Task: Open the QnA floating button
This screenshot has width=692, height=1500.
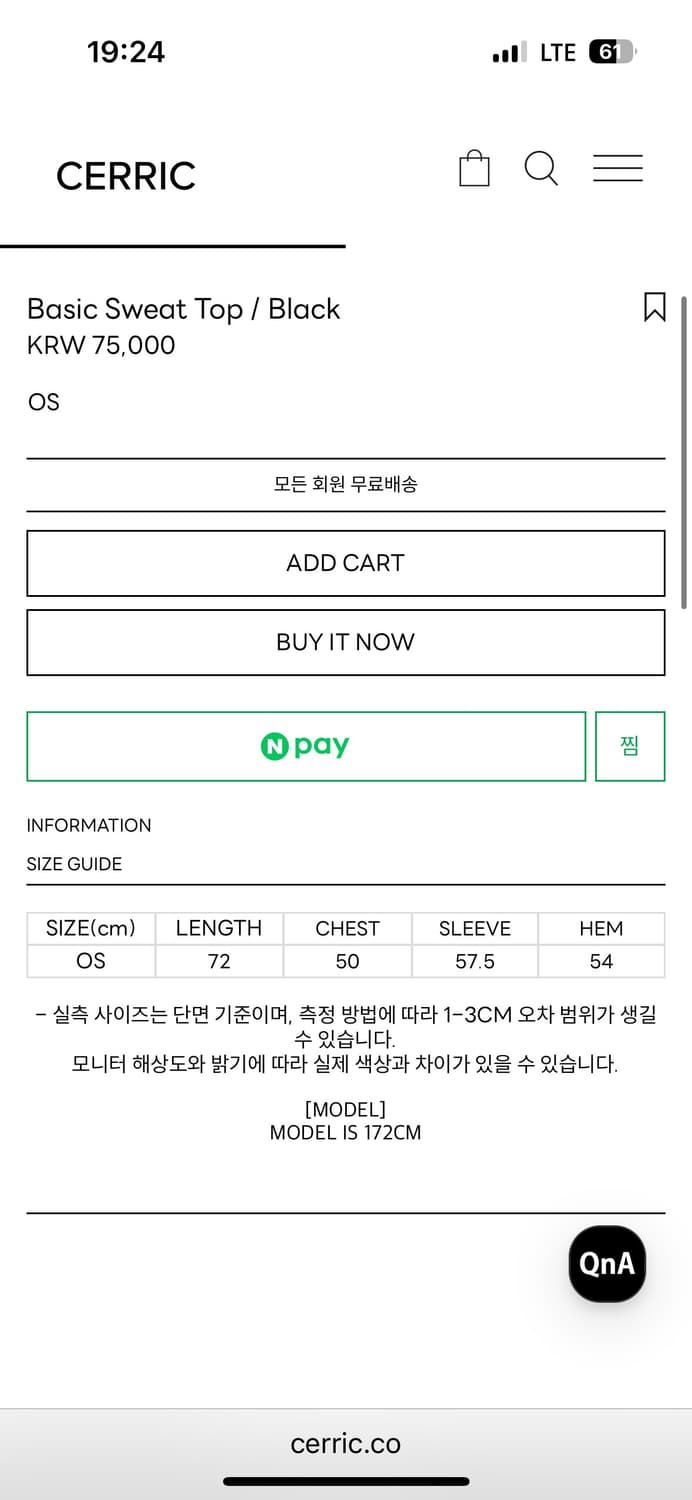Action: 606,1264
